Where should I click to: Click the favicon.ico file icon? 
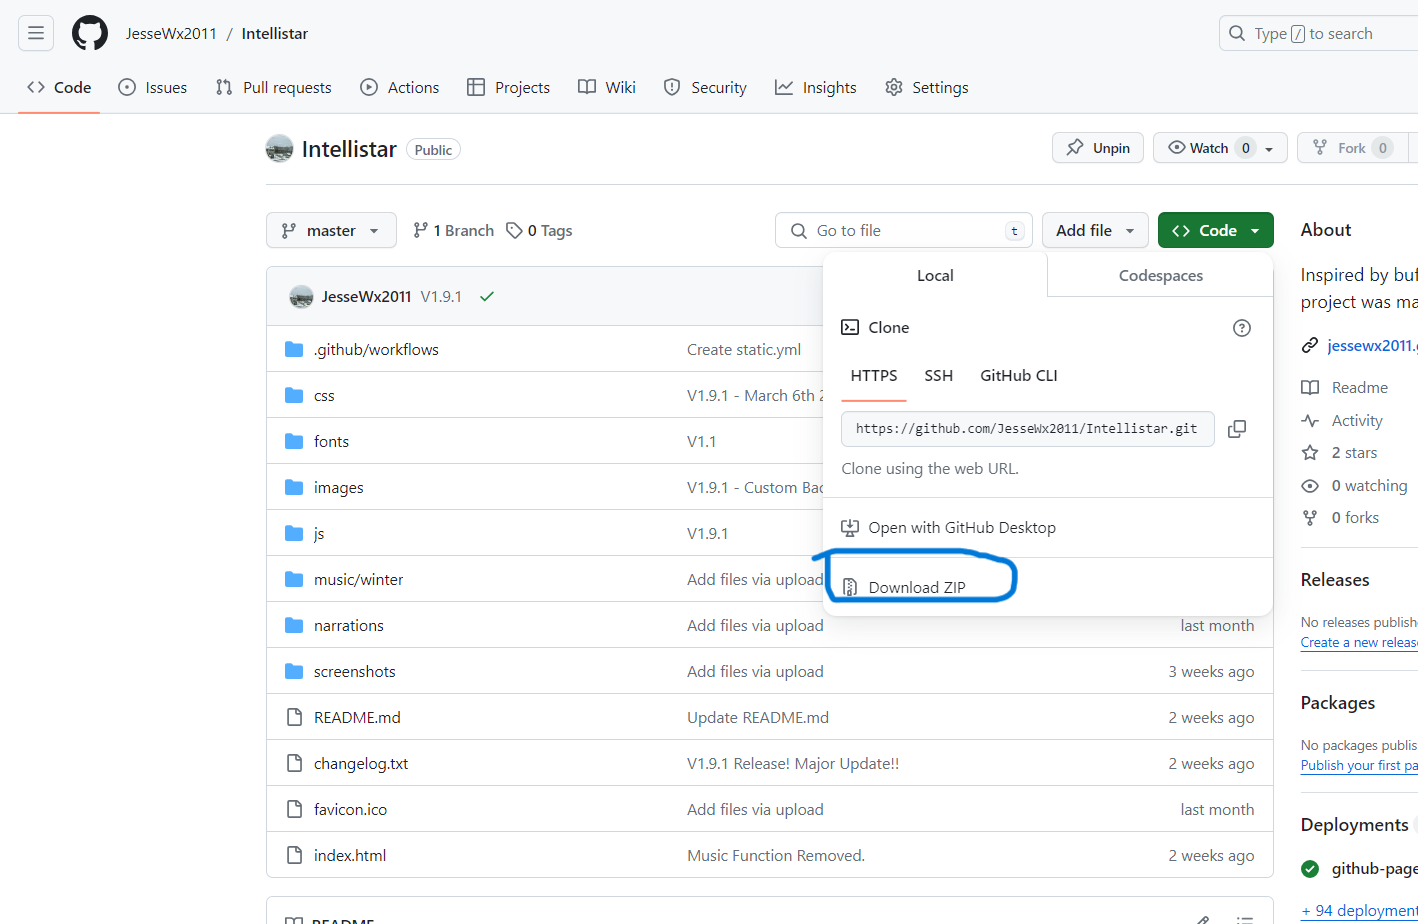coord(294,809)
